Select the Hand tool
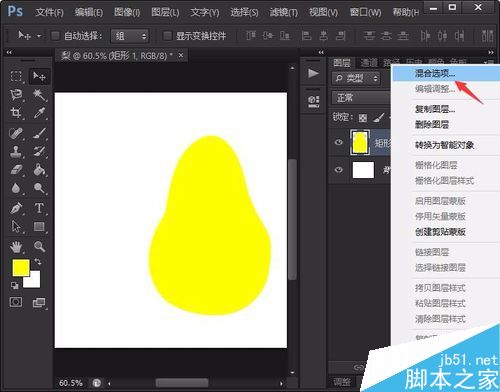Screen dimensions: 500x392 pyautogui.click(x=16, y=247)
